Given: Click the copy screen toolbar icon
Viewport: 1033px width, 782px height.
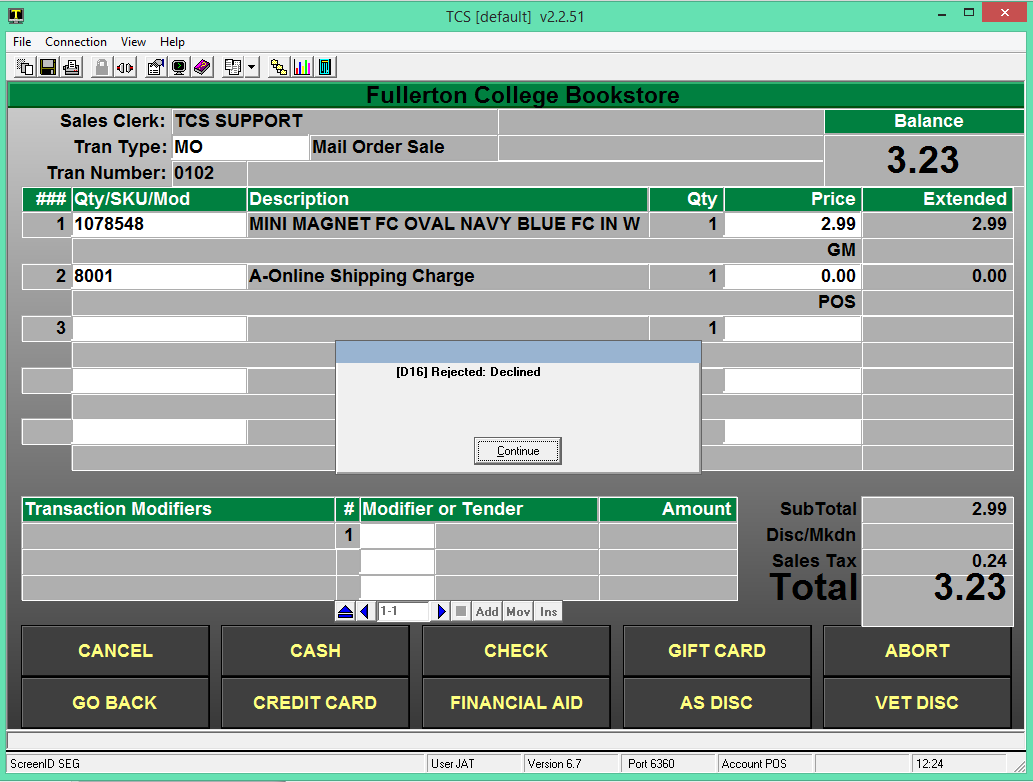Looking at the screenshot, I should (25, 67).
